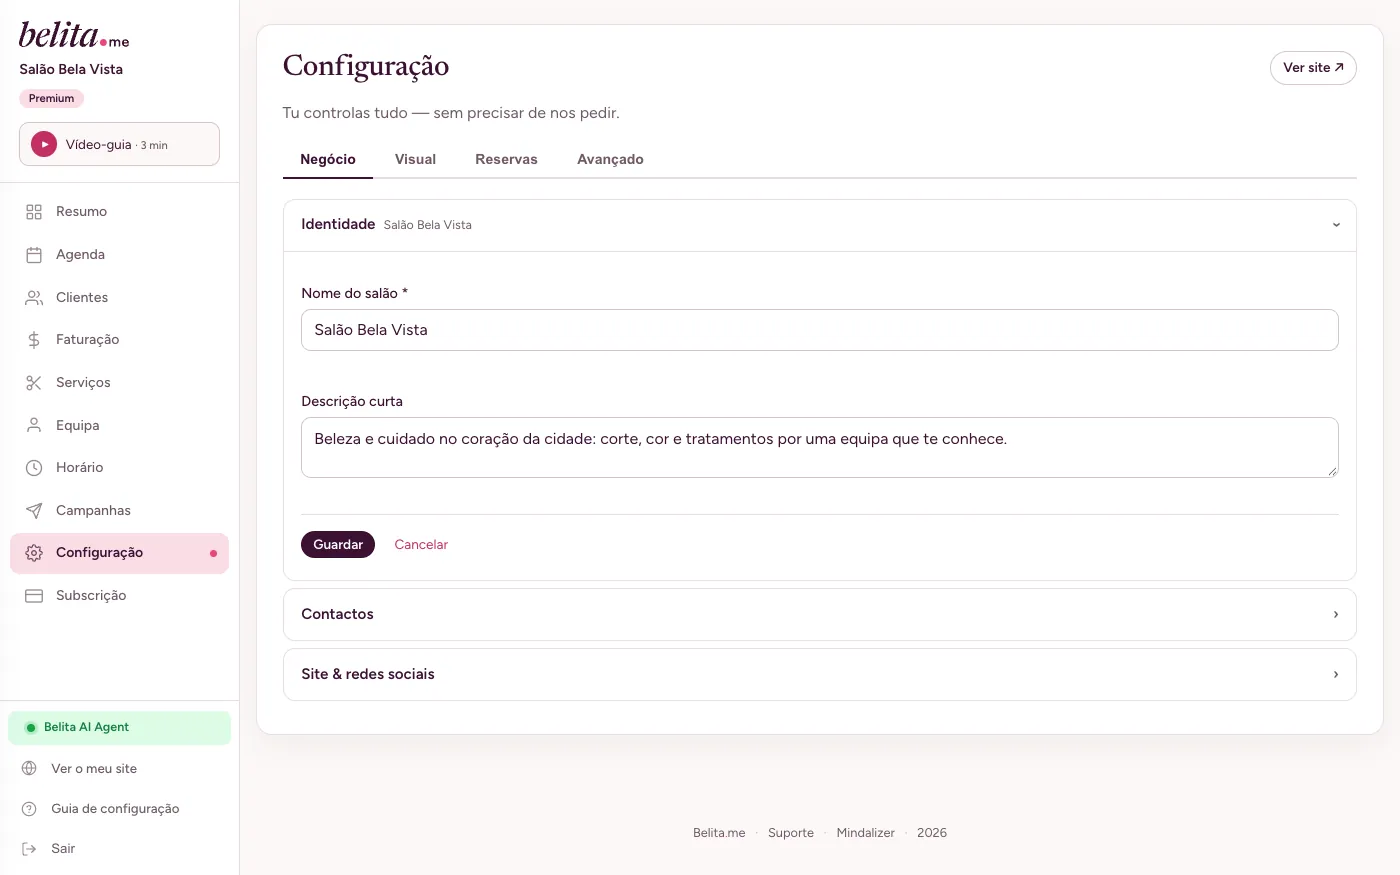Switch to the Reservas tab

506,159
